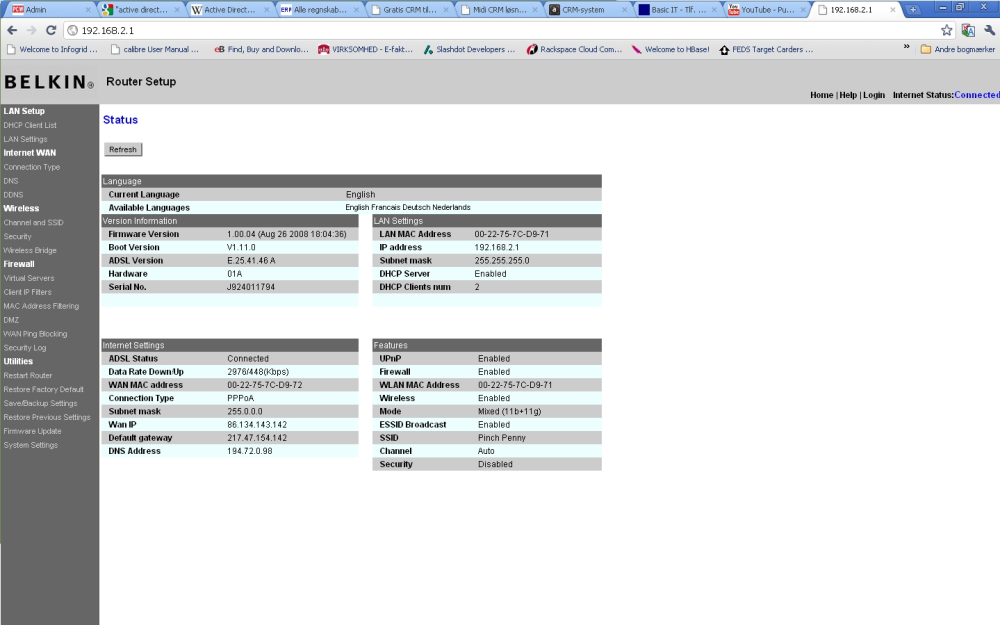Expand hidden bookmarks with the chevron
The width and height of the screenshot is (1000, 625).
point(906,47)
